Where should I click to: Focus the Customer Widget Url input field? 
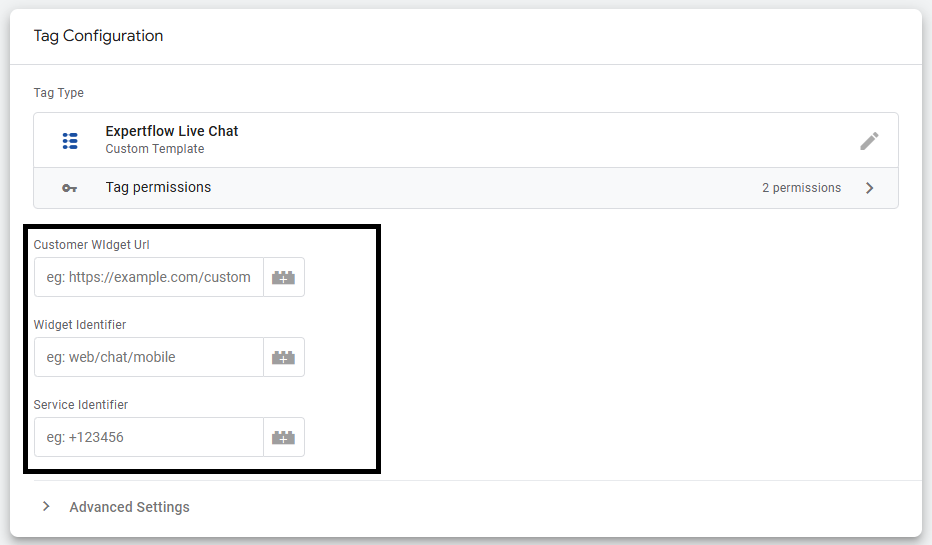[149, 278]
